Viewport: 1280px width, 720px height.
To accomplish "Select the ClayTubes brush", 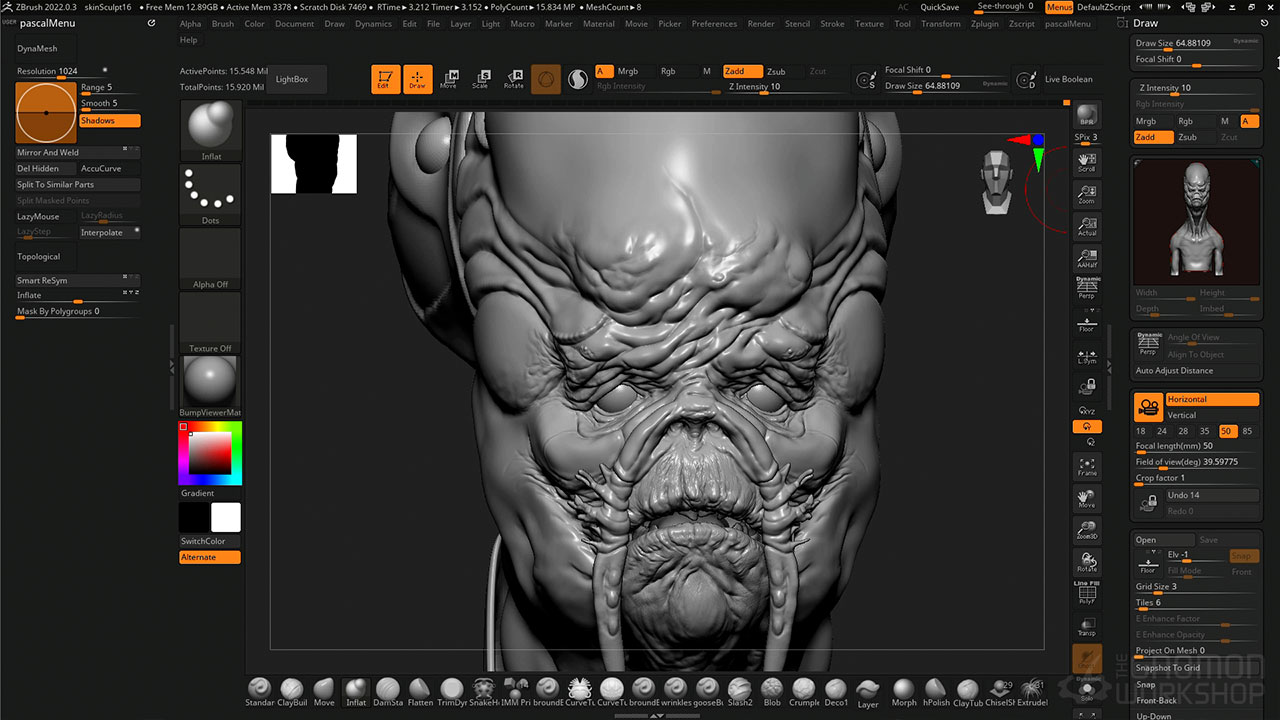I will [x=968, y=692].
